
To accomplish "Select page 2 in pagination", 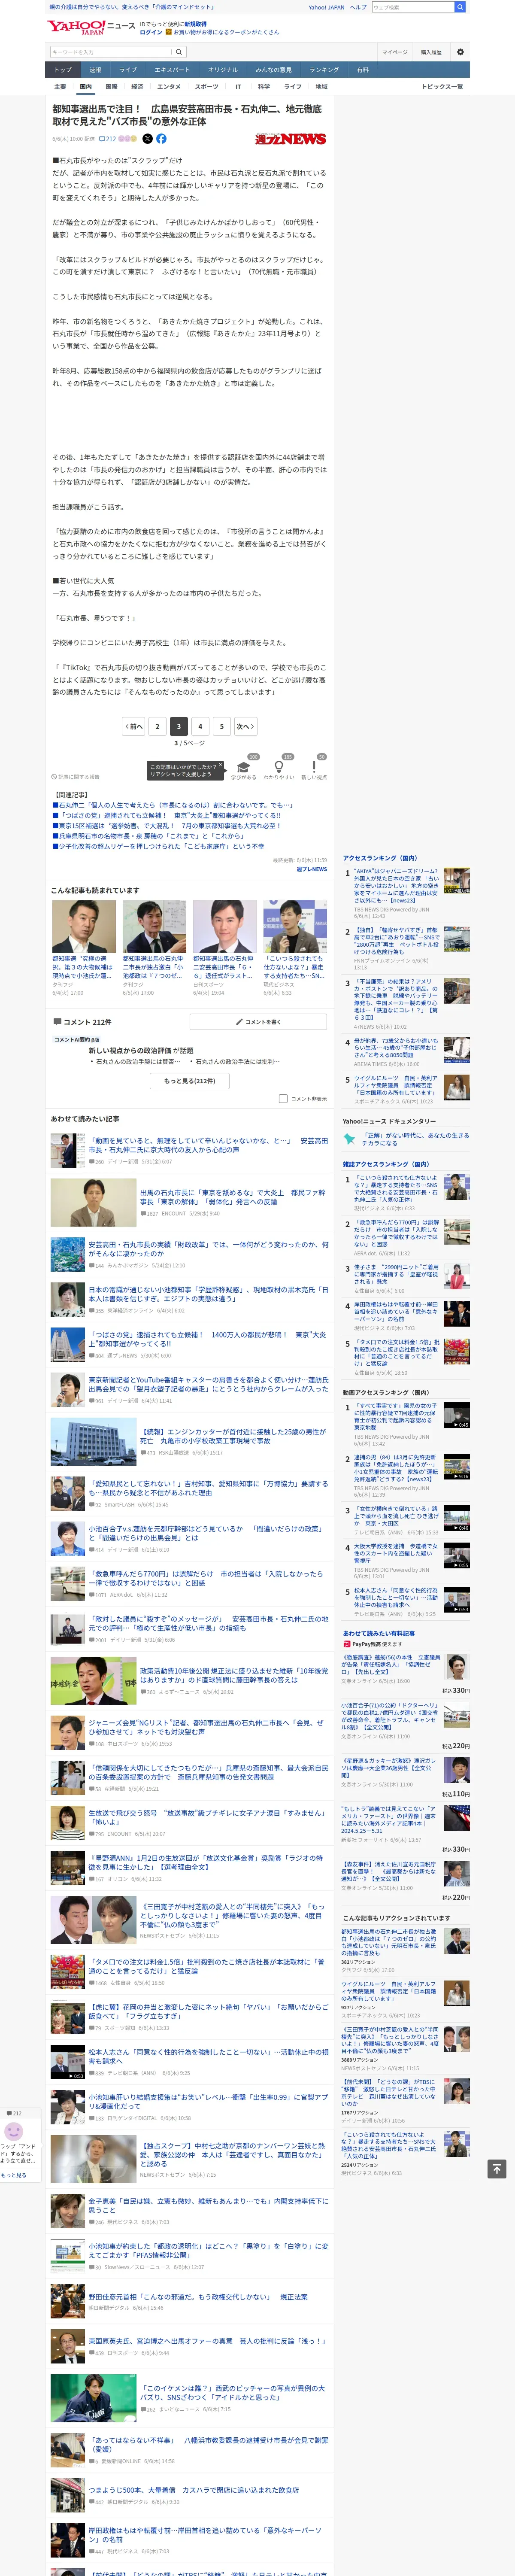I will [157, 726].
